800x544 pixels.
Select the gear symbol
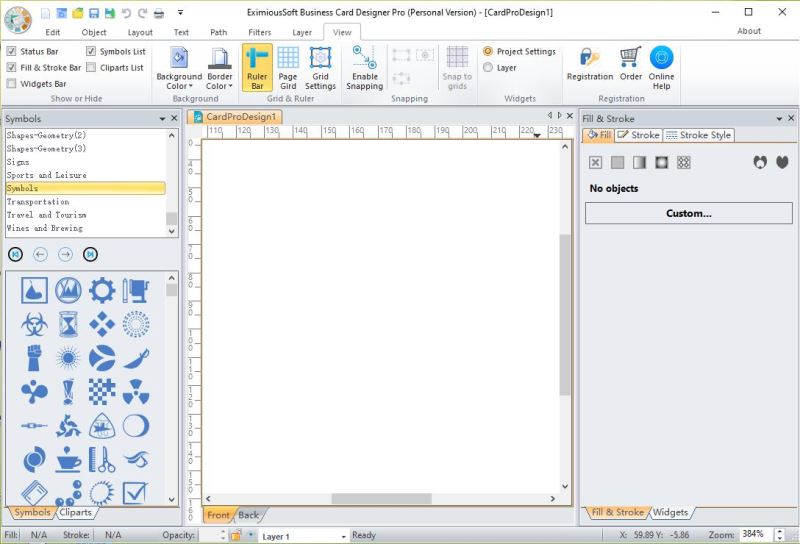[102, 290]
